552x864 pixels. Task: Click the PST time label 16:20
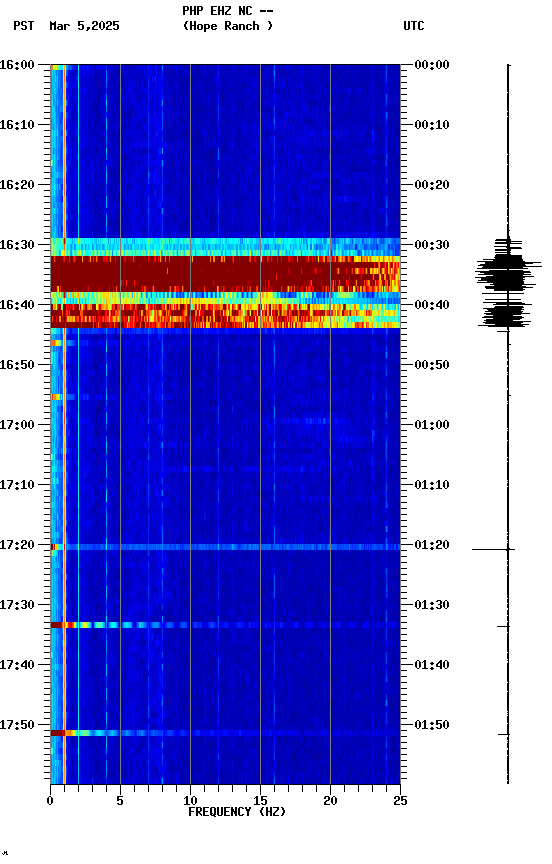(x=17, y=185)
